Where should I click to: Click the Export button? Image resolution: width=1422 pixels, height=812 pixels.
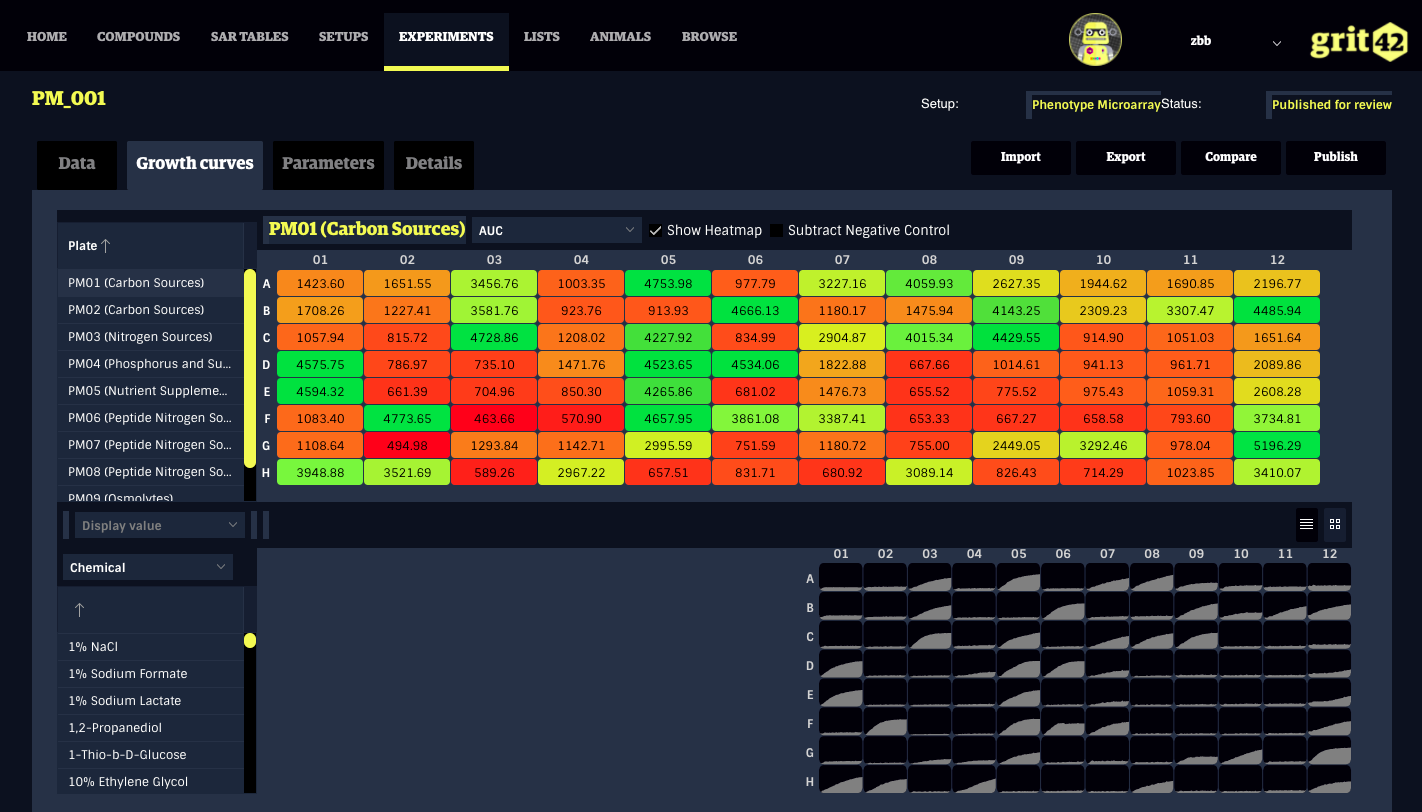pos(1125,157)
